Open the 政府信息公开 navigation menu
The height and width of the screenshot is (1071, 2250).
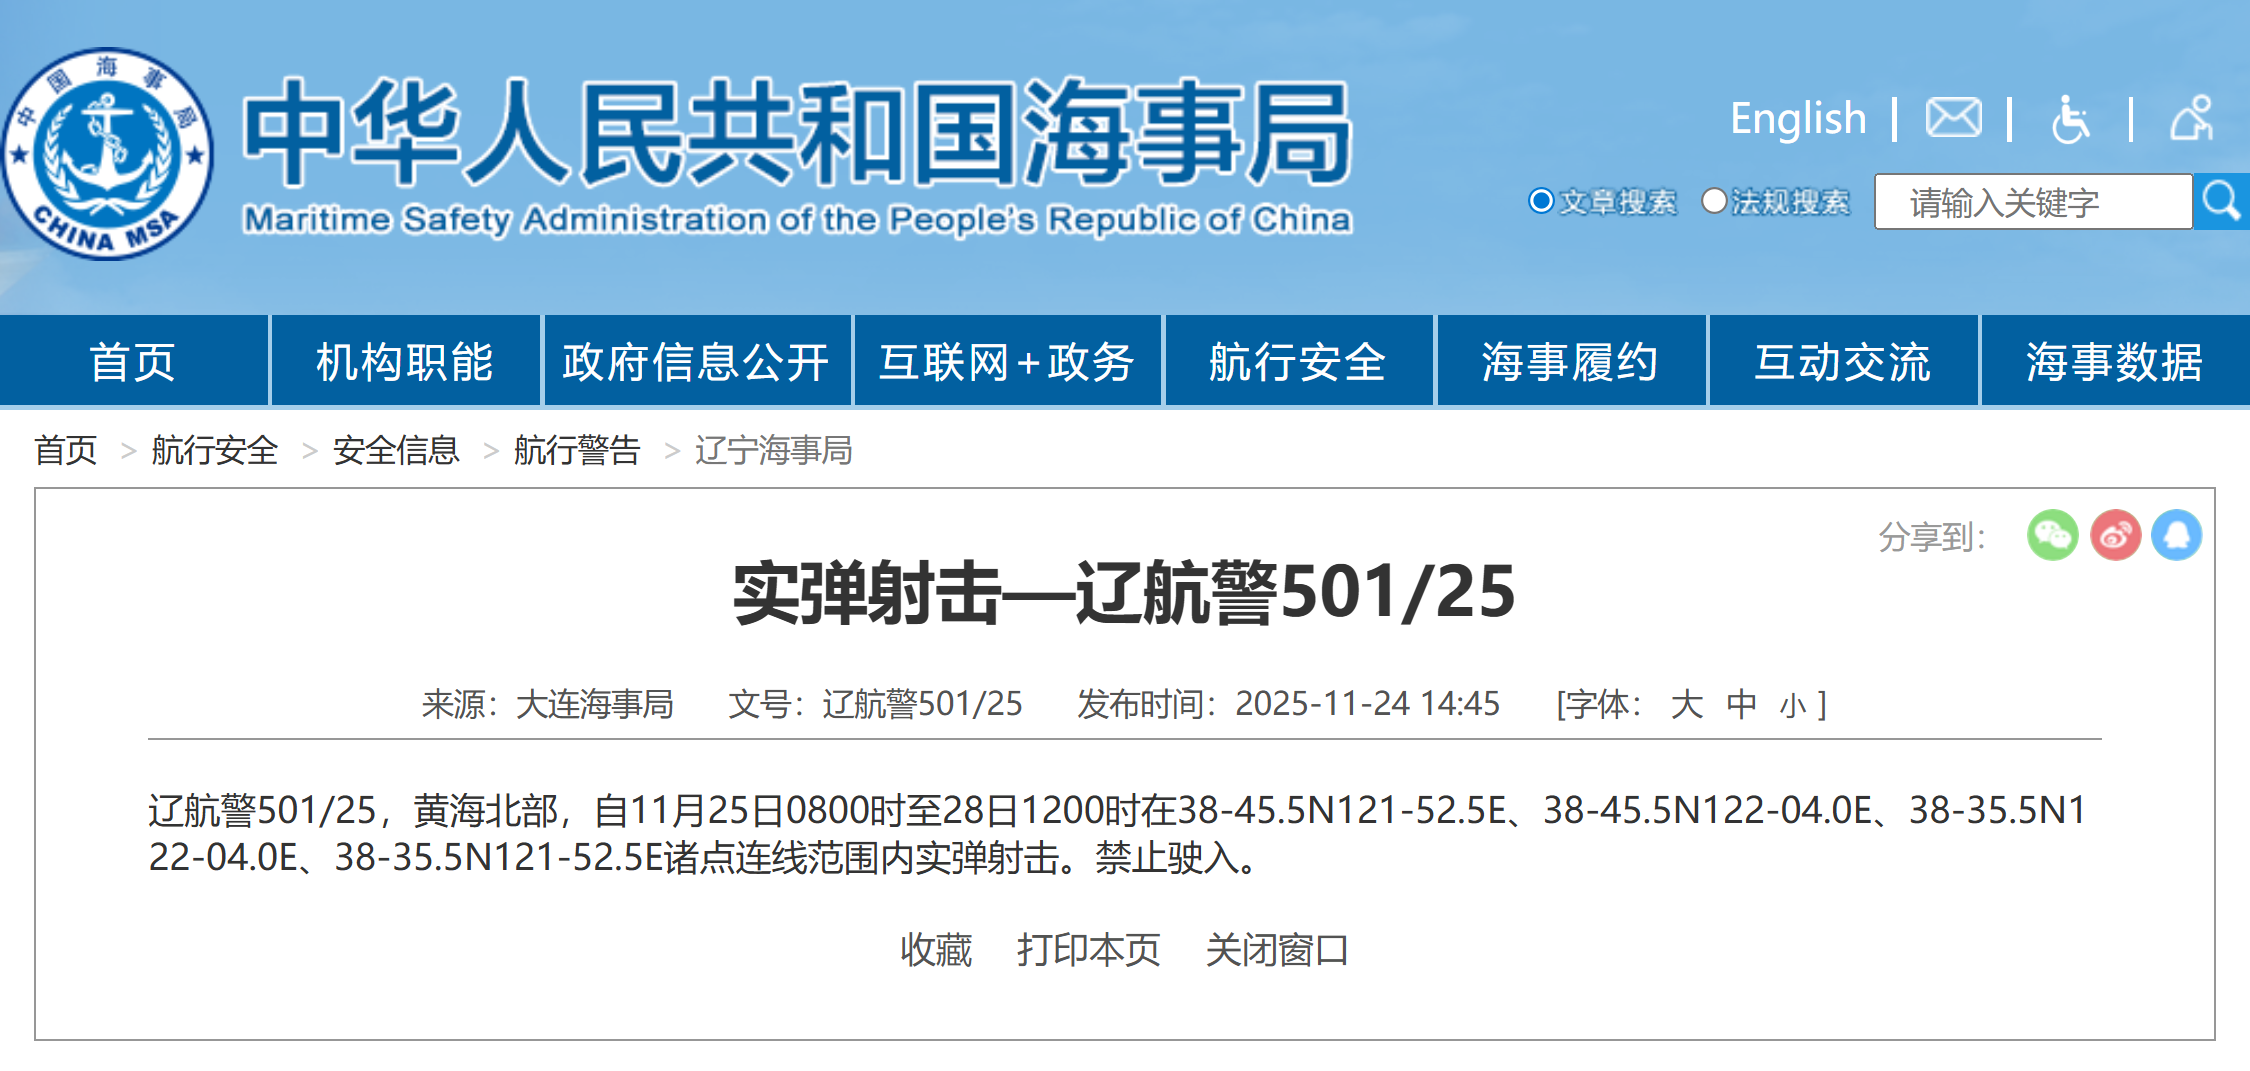point(696,362)
